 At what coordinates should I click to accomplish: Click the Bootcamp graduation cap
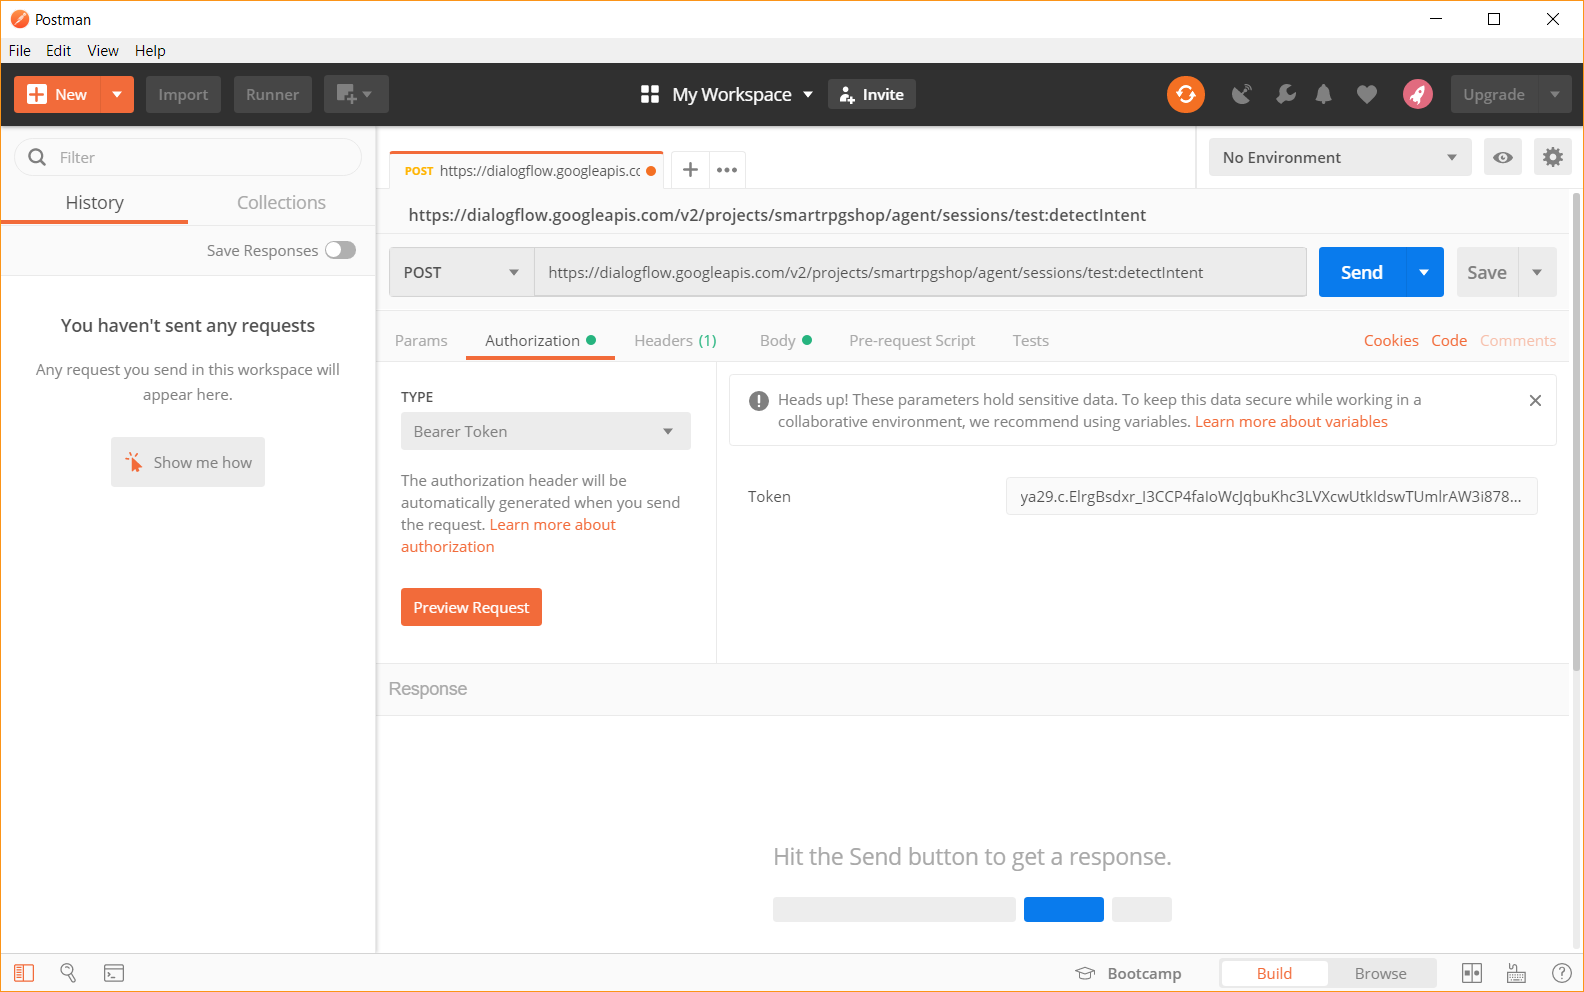point(1085,973)
